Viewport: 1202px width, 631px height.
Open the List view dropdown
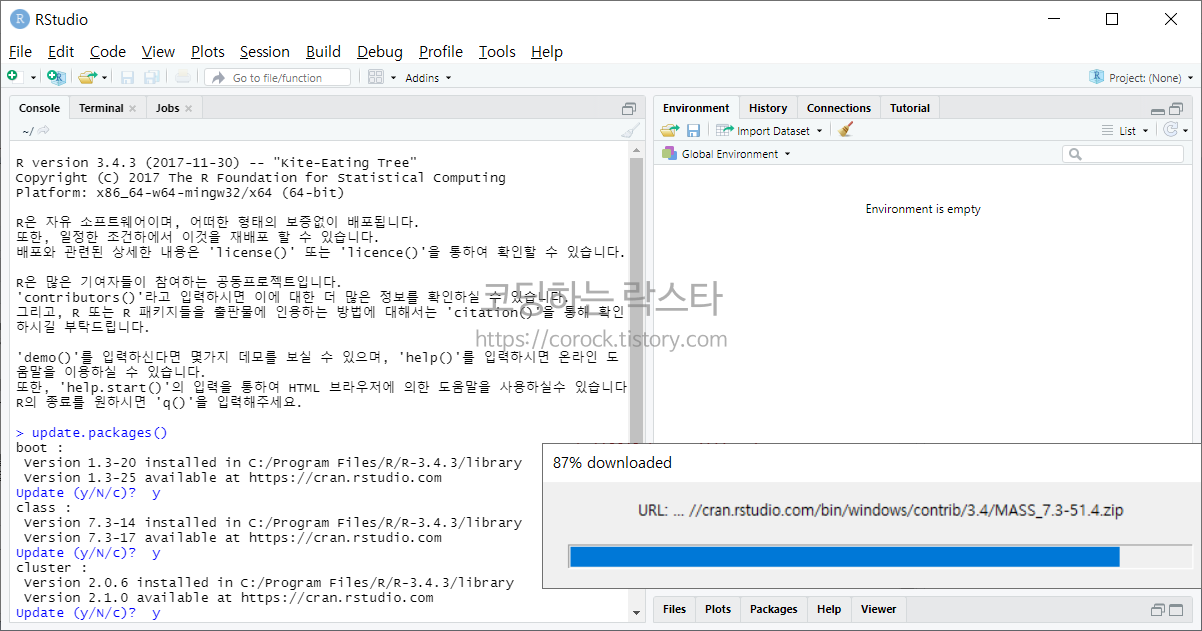click(1125, 130)
